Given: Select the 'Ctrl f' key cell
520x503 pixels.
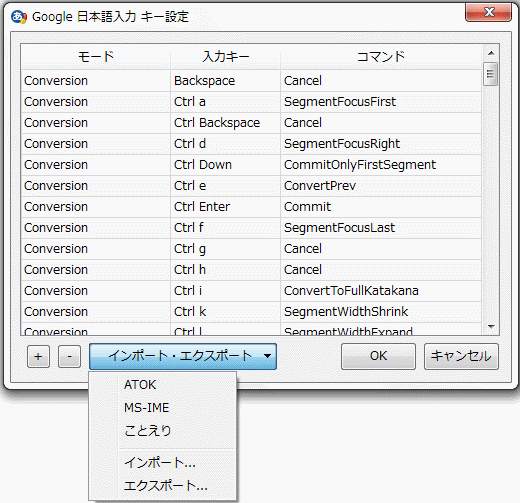Looking at the screenshot, I should (x=226, y=228).
